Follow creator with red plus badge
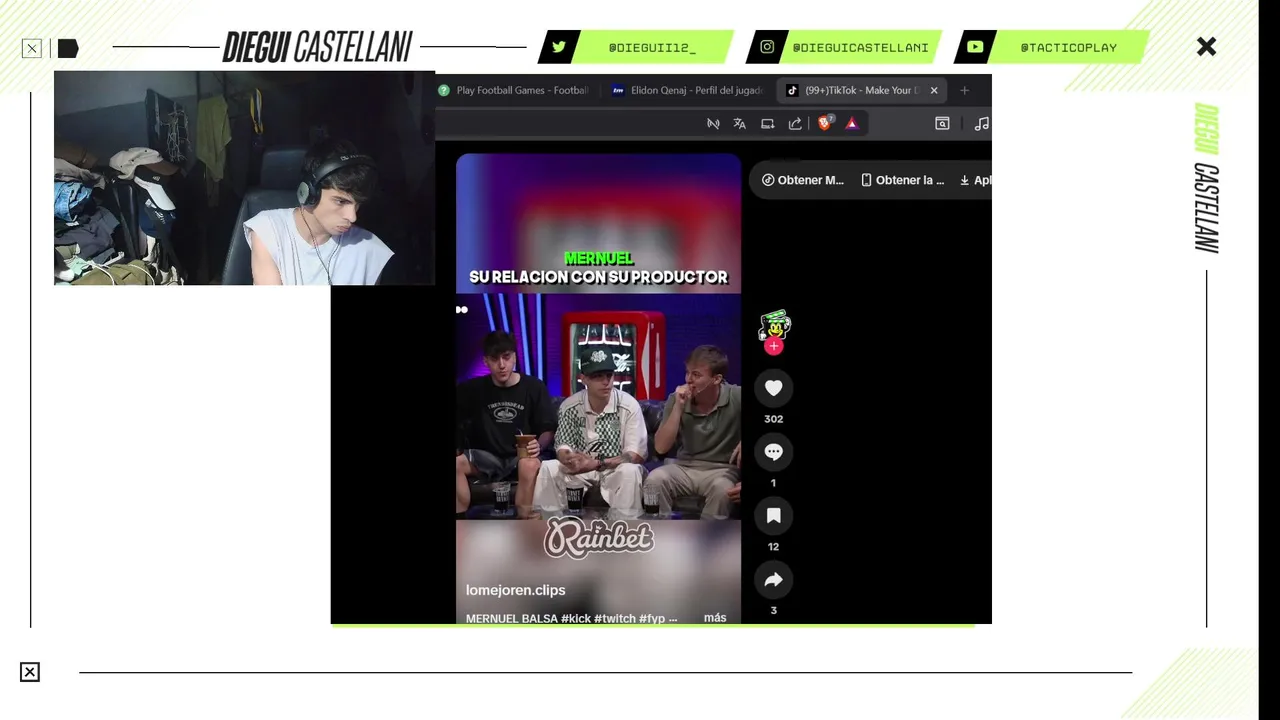This screenshot has height=720, width=1280. point(773,346)
